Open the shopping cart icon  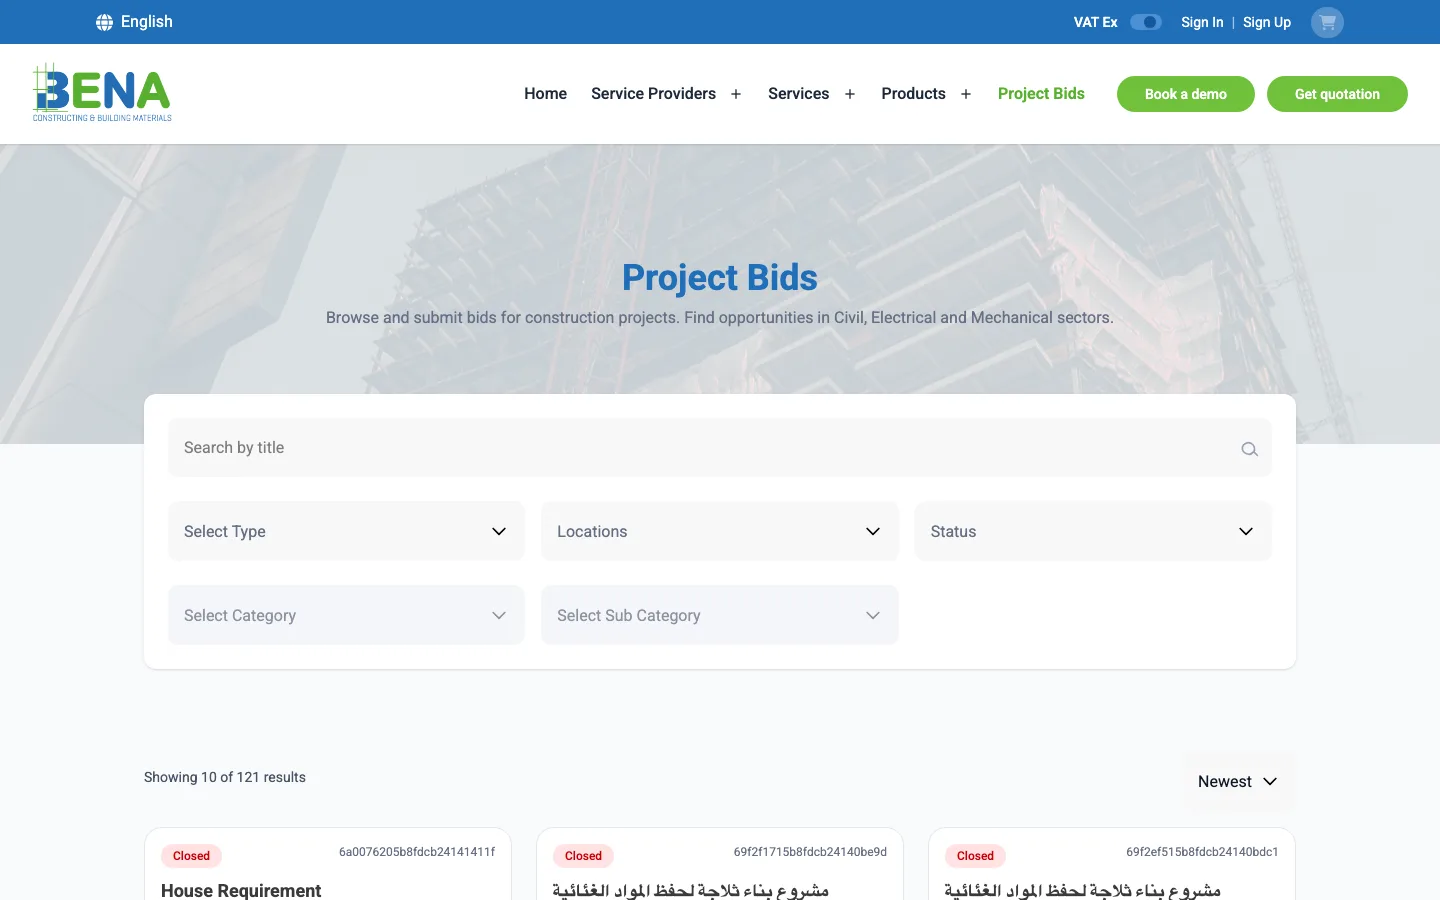point(1327,22)
